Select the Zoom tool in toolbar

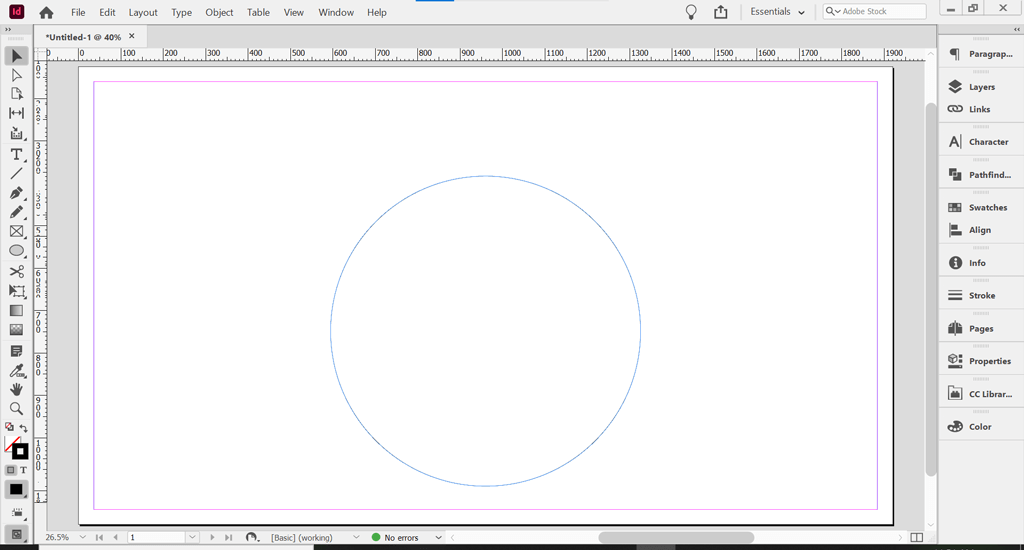click(16, 409)
